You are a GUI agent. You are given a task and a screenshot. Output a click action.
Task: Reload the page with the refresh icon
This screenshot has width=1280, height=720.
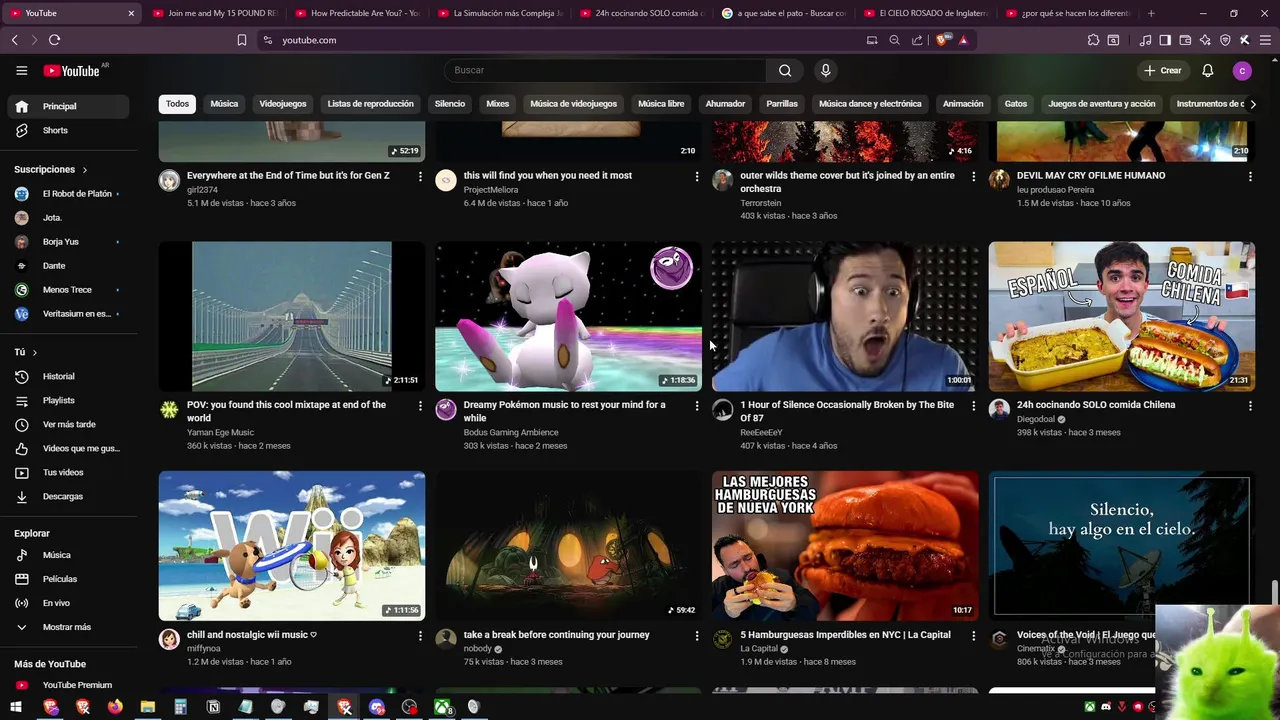(x=54, y=40)
